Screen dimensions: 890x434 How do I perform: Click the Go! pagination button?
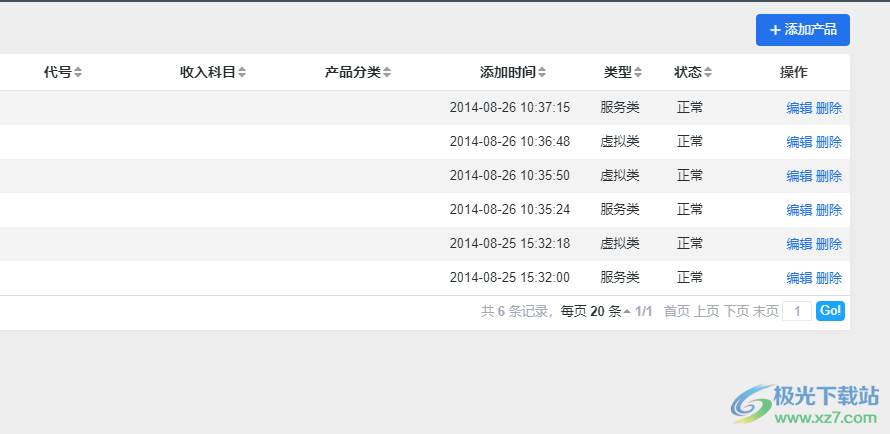pyautogui.click(x=830, y=311)
